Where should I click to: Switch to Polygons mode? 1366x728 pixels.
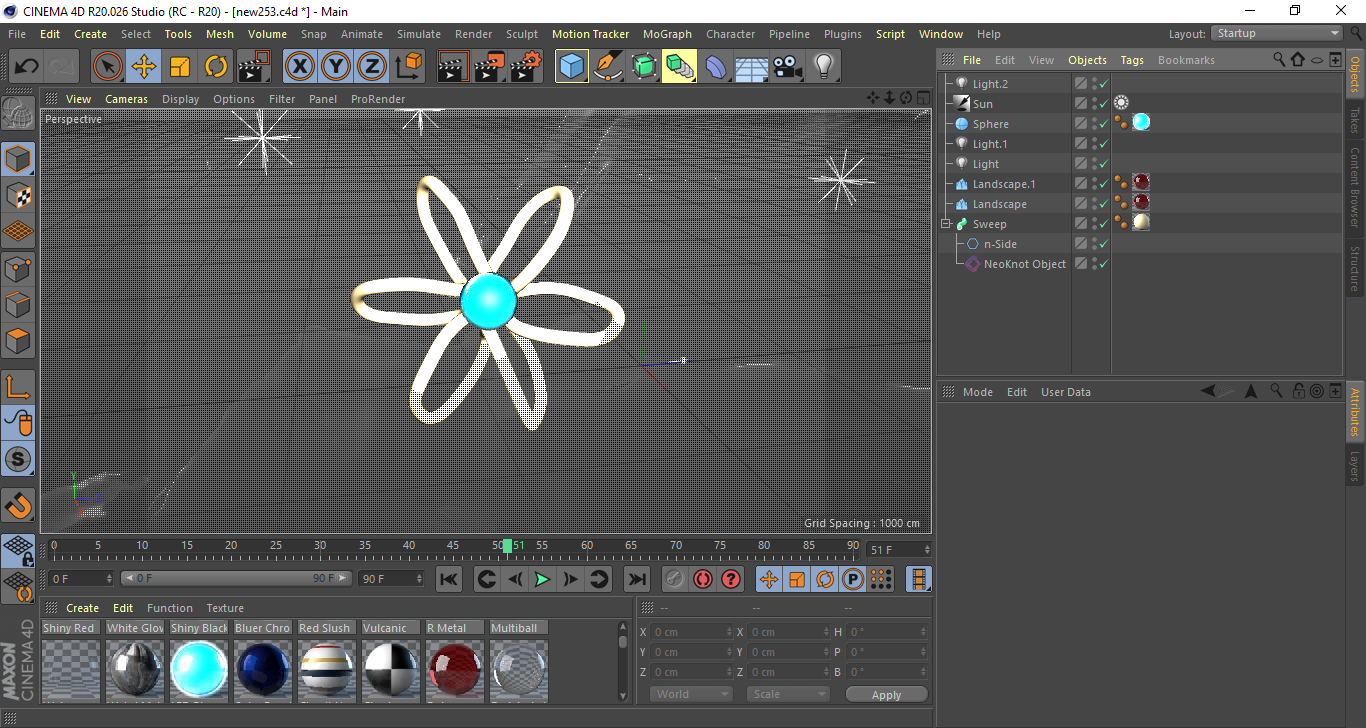(18, 342)
